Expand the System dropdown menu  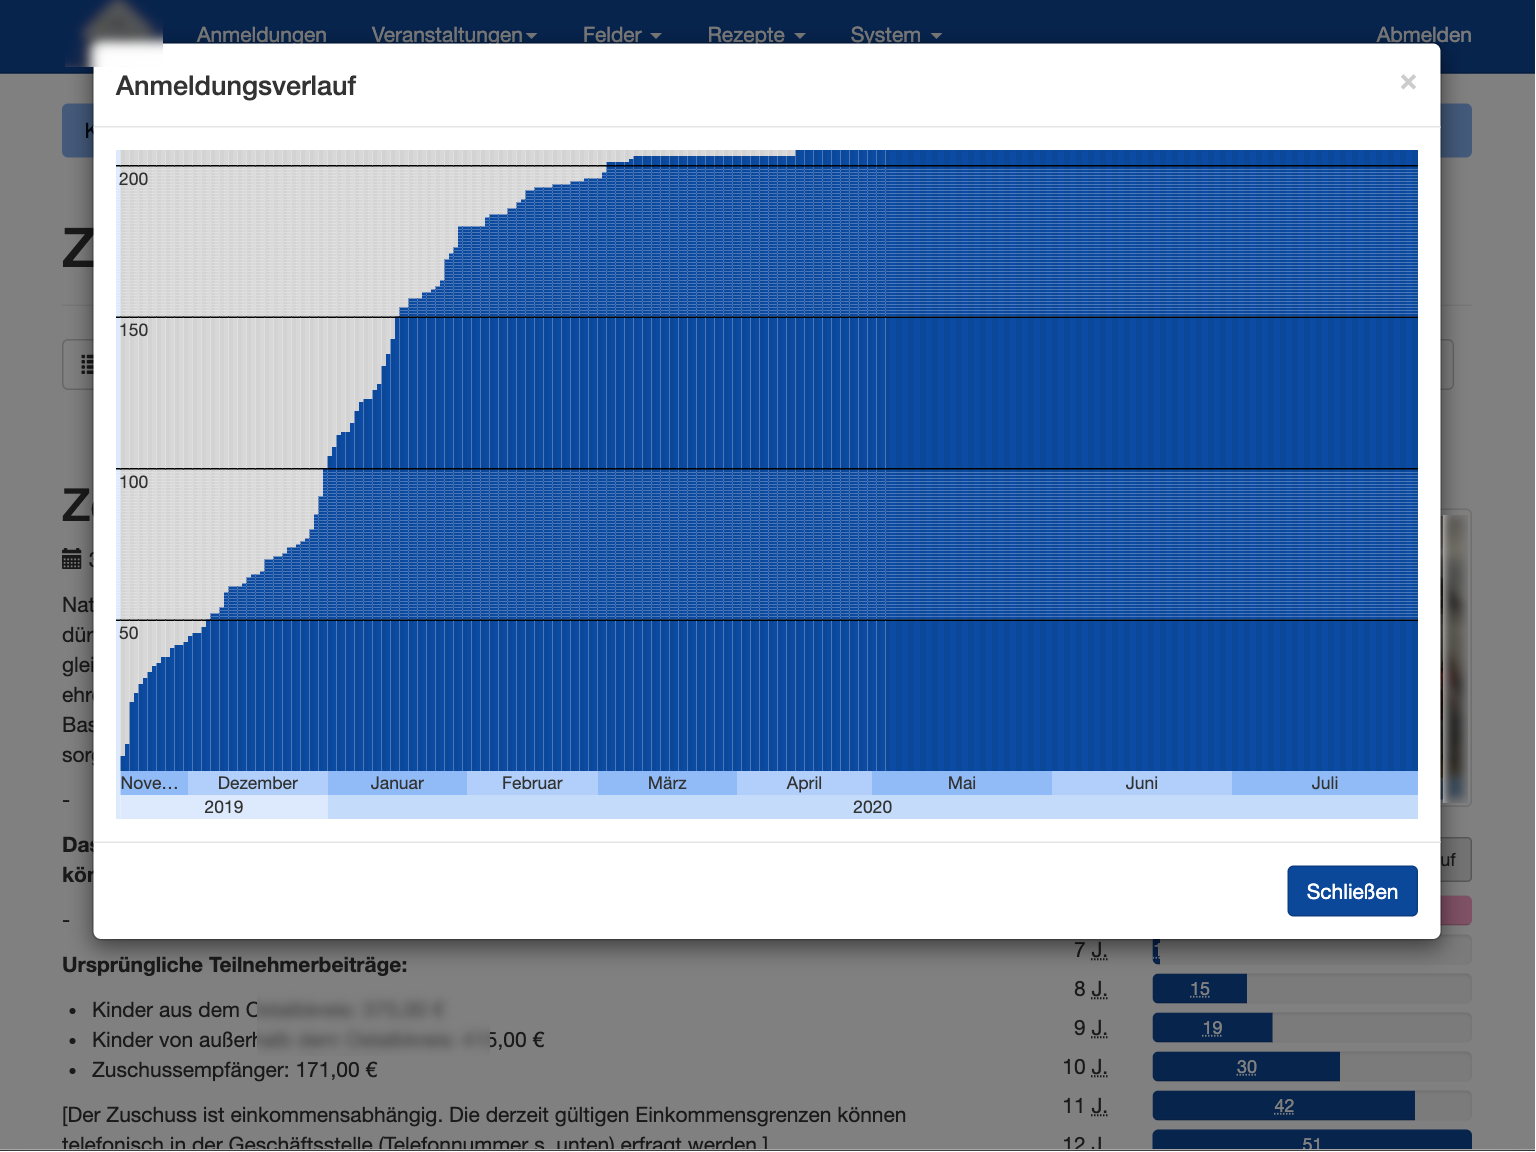click(896, 35)
